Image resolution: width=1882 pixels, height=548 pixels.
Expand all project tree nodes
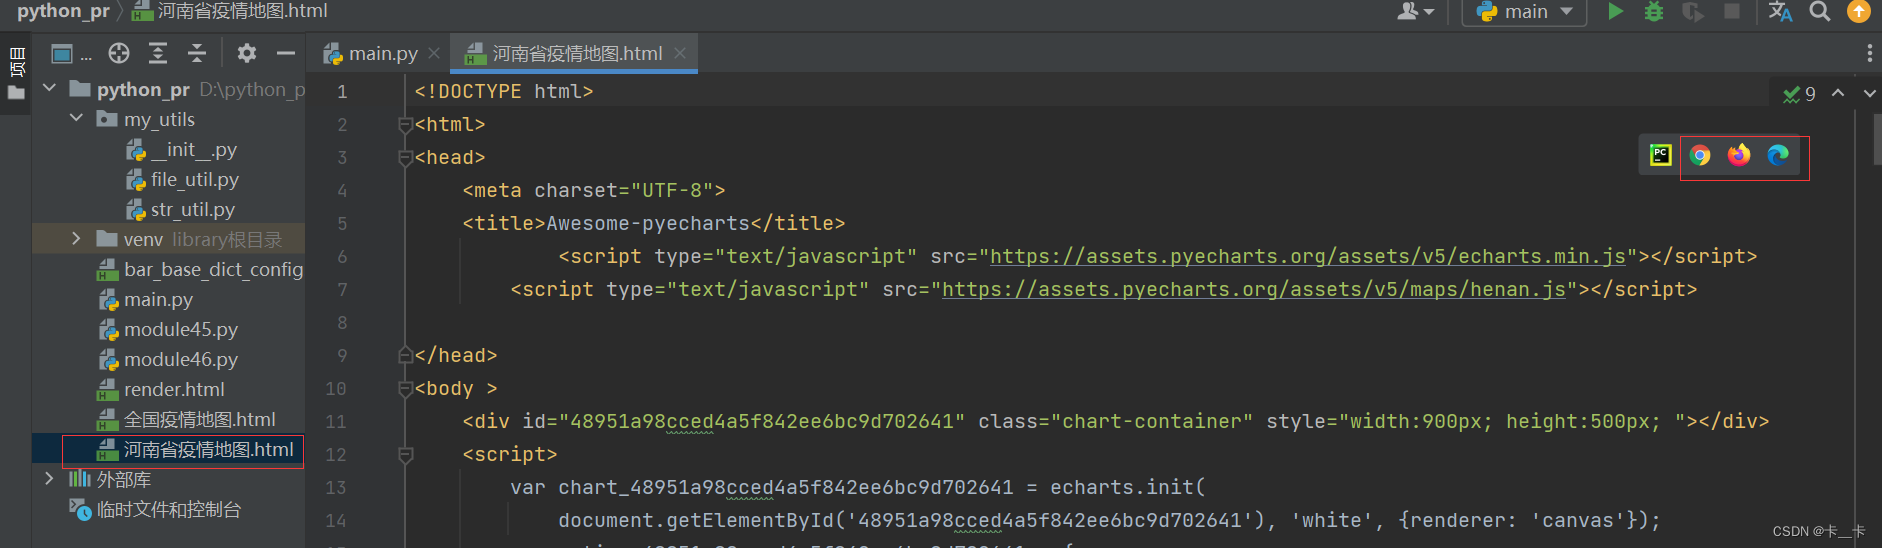158,53
